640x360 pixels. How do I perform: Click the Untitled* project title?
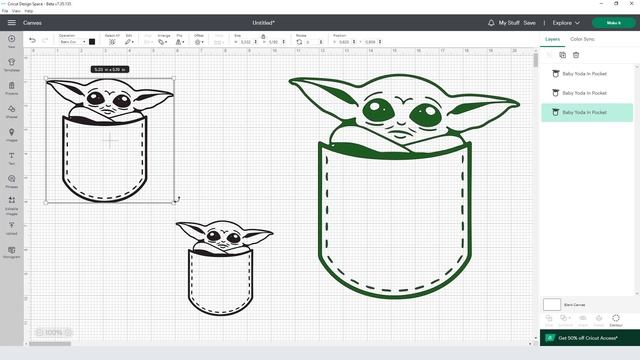(x=263, y=23)
